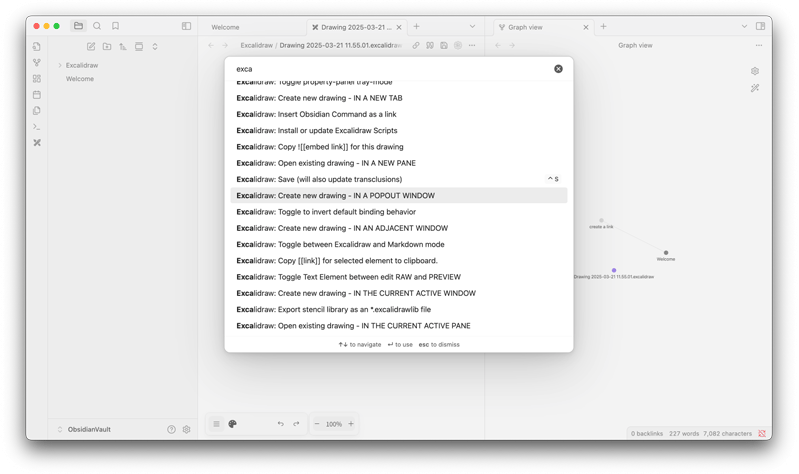799x474 pixels.
Task: Change sort order in file explorer
Action: (x=123, y=46)
